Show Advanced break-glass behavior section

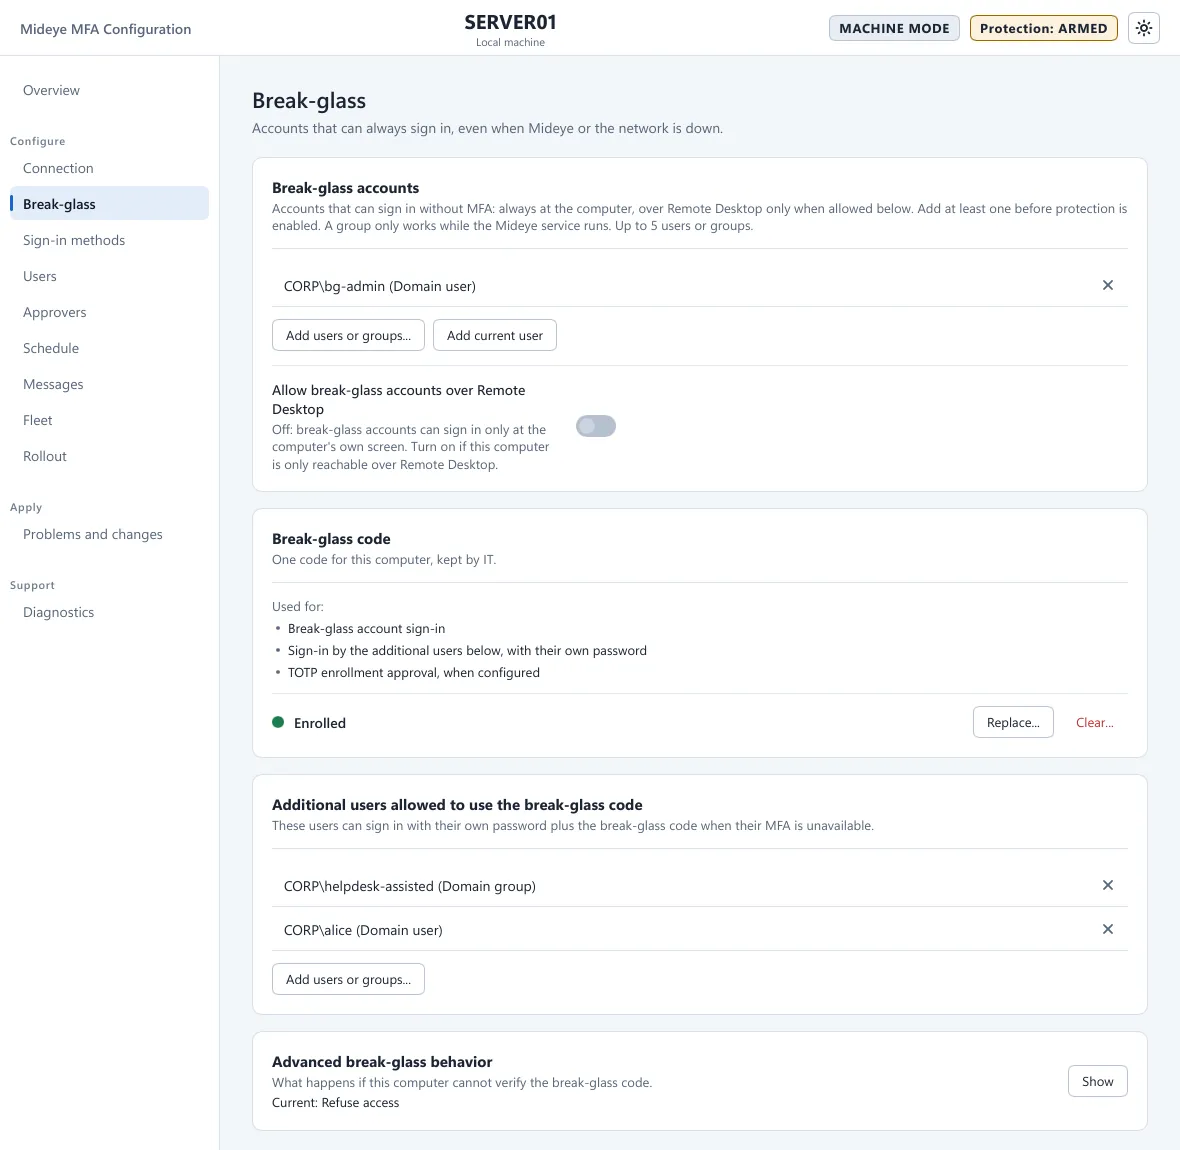coord(1096,1081)
